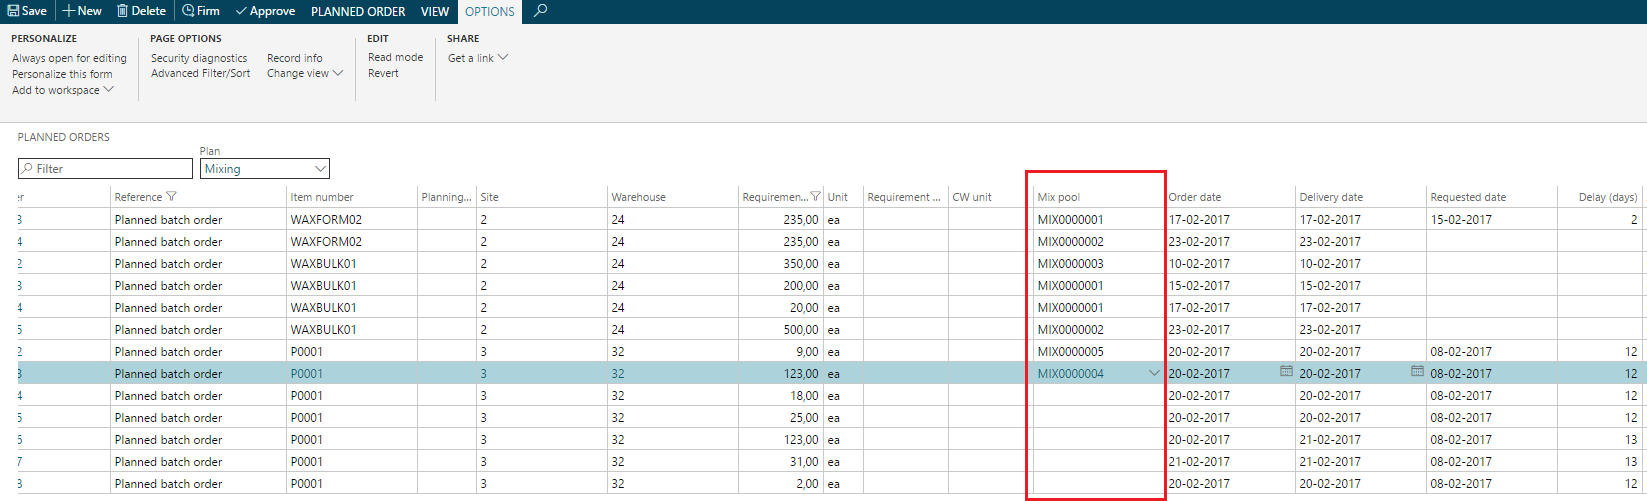Open Record info
Viewport: 1647px width, 501px height.
click(295, 58)
